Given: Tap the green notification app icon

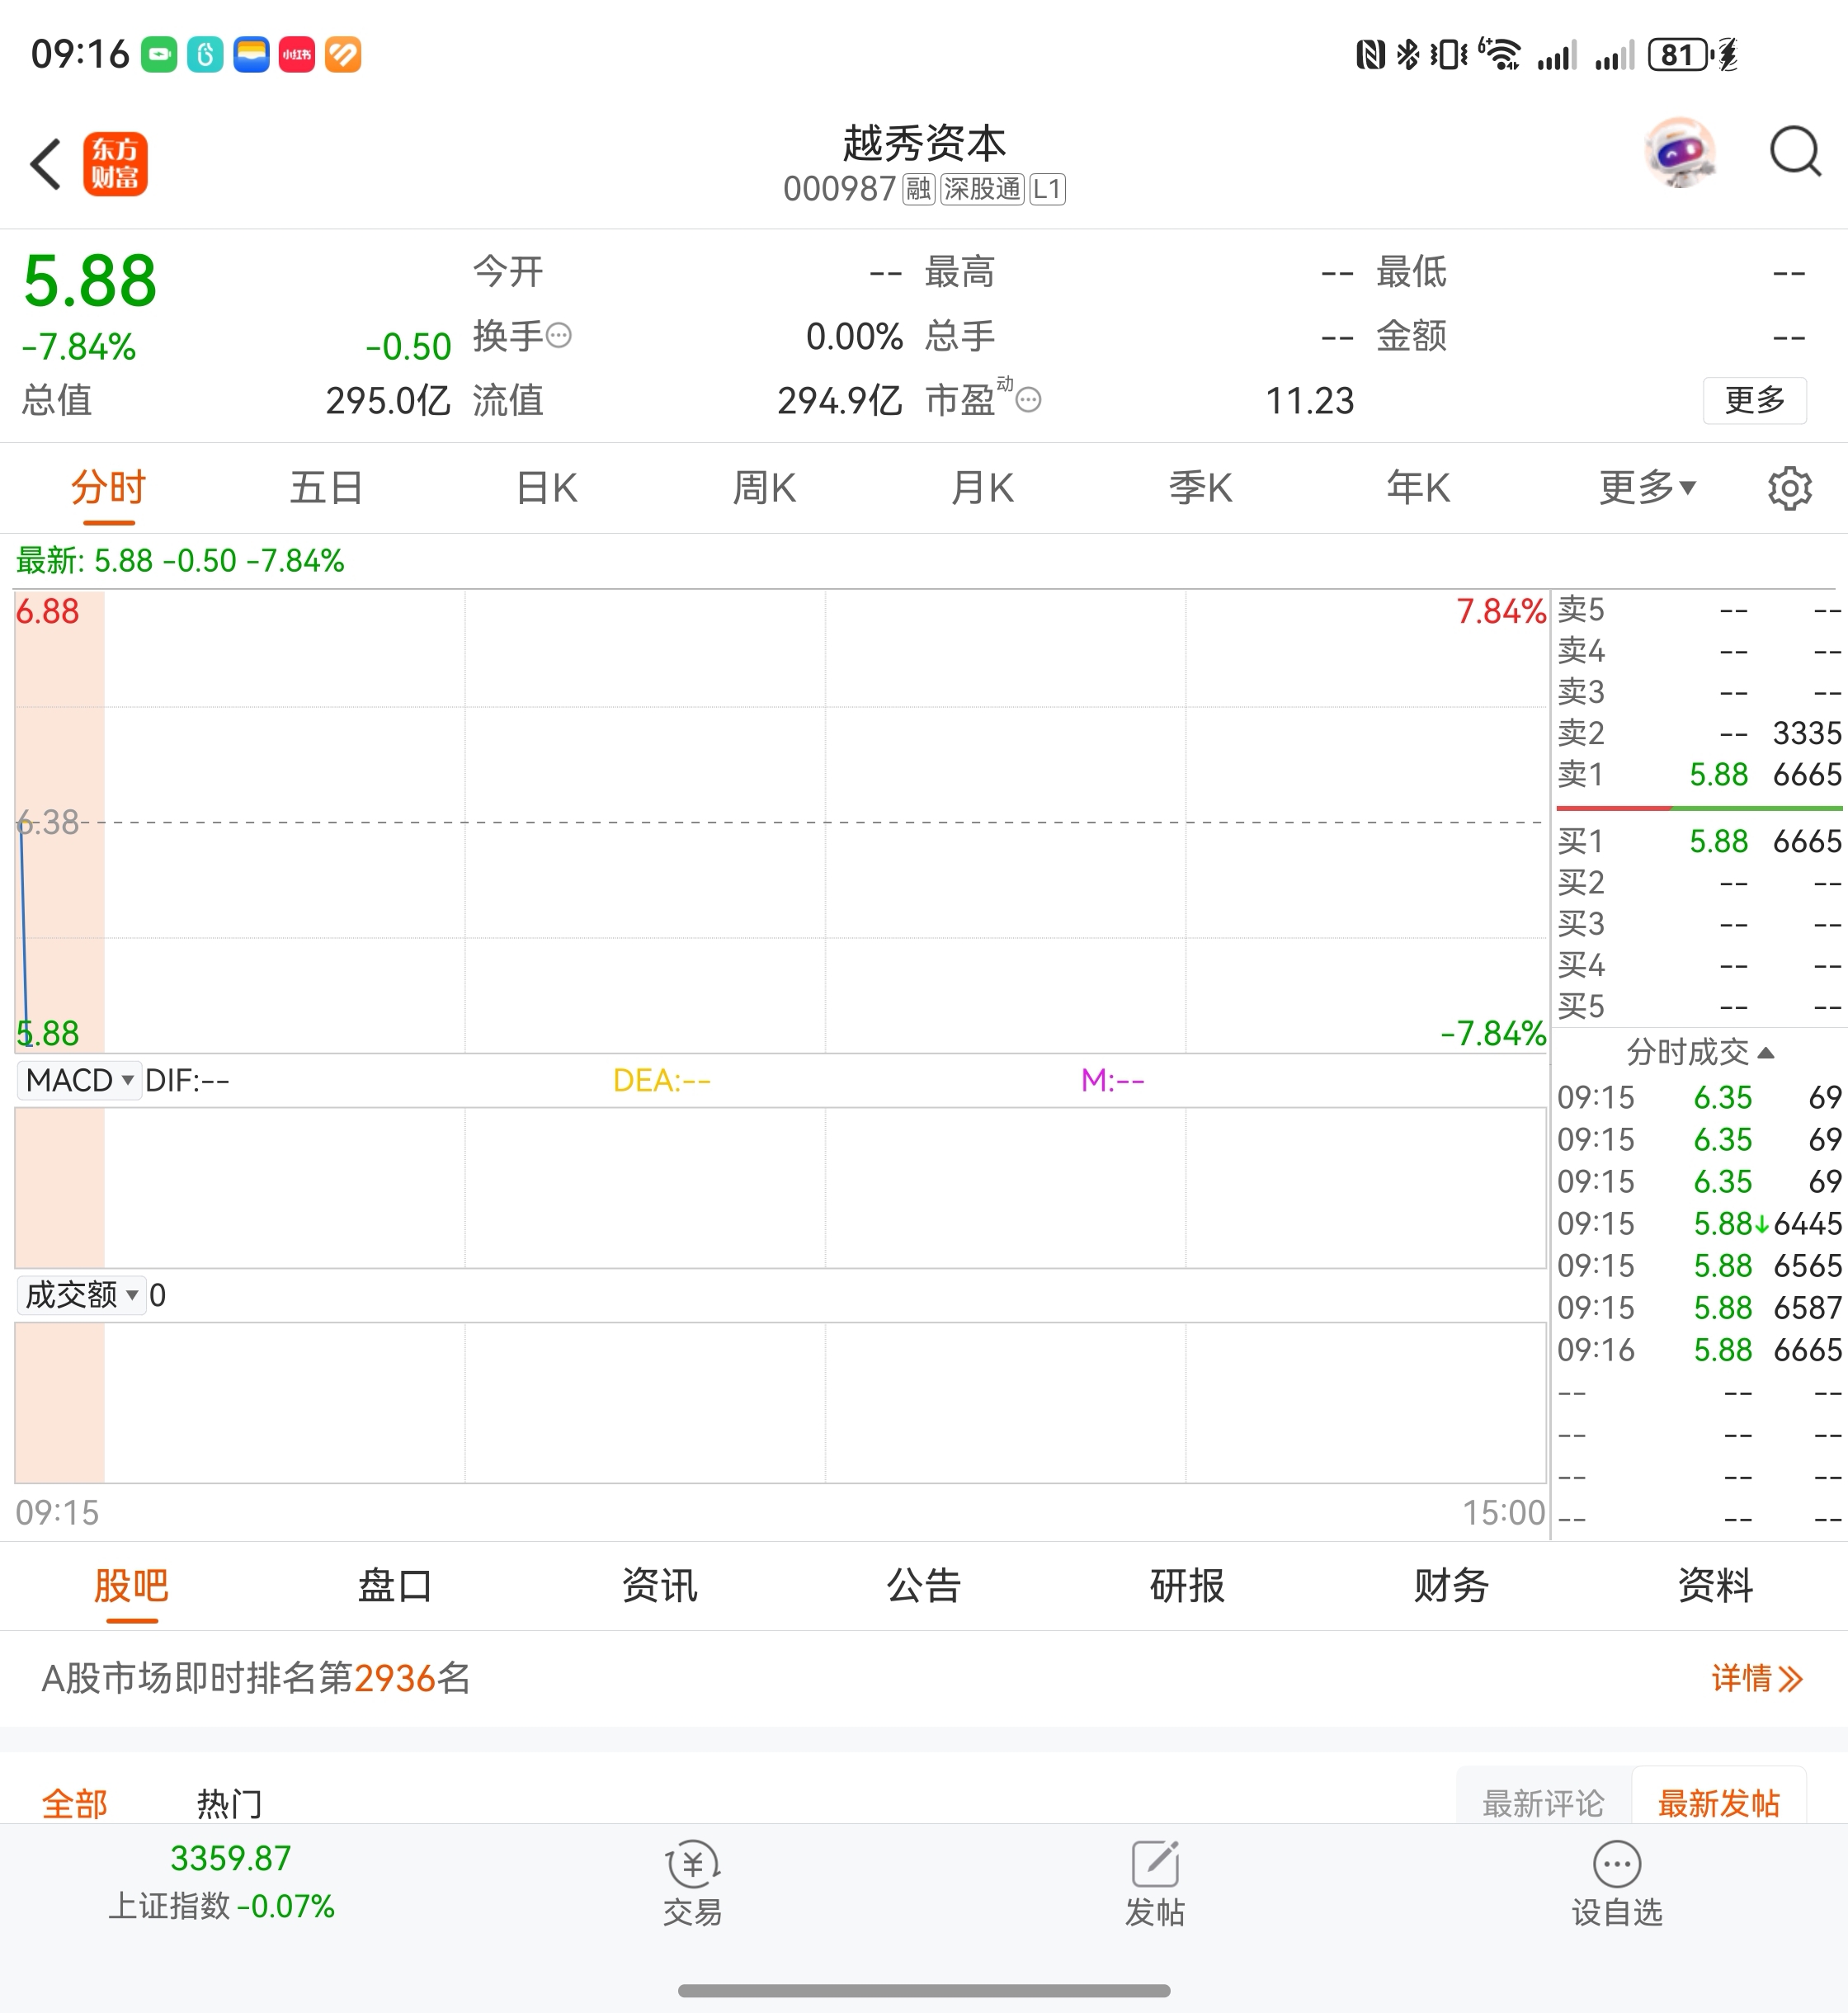Looking at the screenshot, I should click(159, 54).
